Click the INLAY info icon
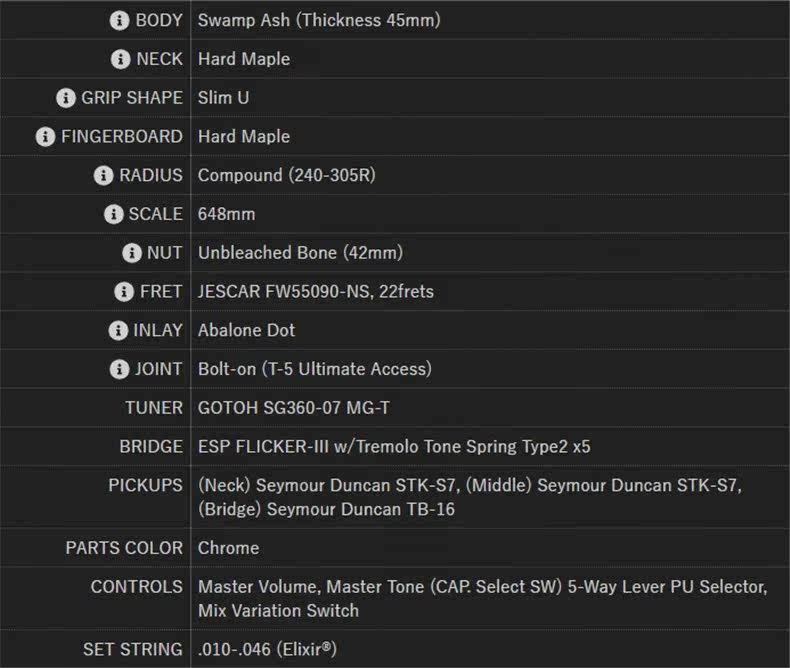 pos(117,331)
